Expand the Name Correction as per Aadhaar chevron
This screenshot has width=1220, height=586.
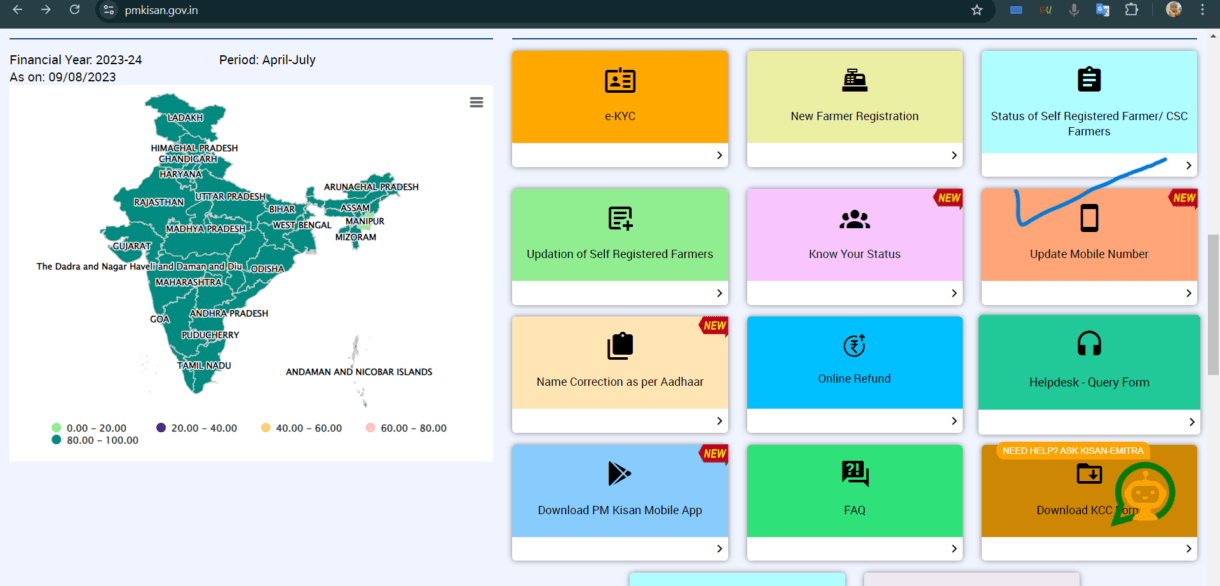[x=719, y=421]
